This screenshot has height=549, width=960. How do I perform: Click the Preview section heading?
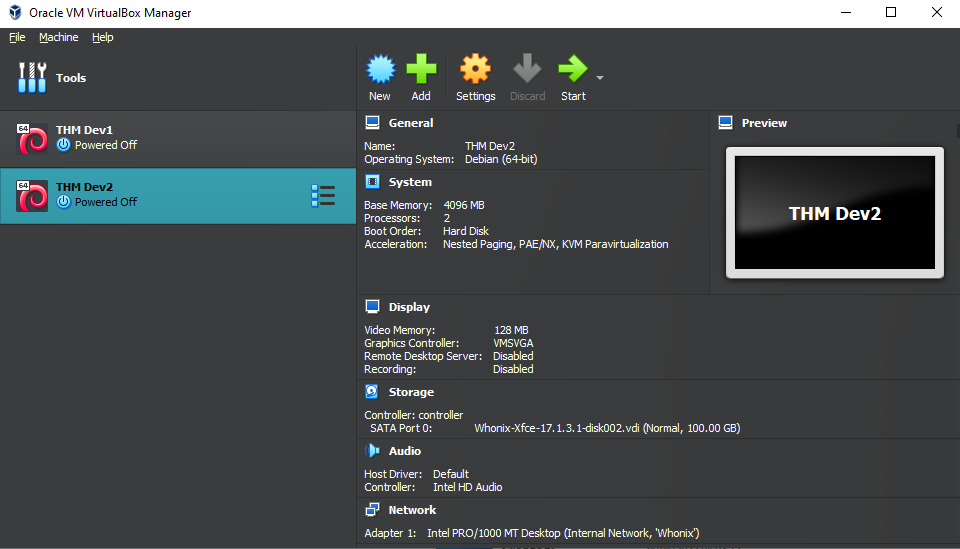[x=764, y=123]
